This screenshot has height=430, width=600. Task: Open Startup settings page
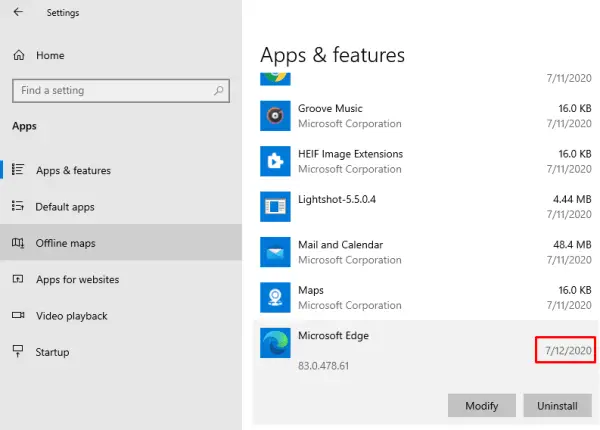click(x=52, y=352)
